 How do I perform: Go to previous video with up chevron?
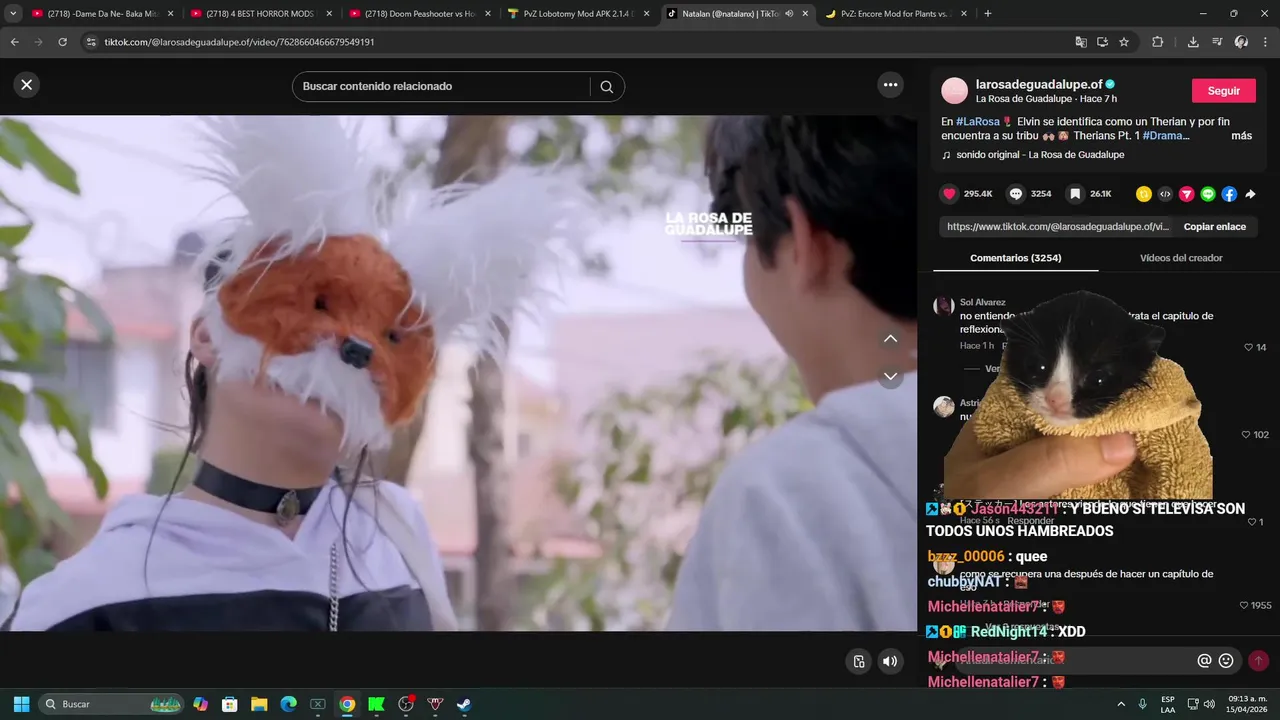tap(890, 339)
